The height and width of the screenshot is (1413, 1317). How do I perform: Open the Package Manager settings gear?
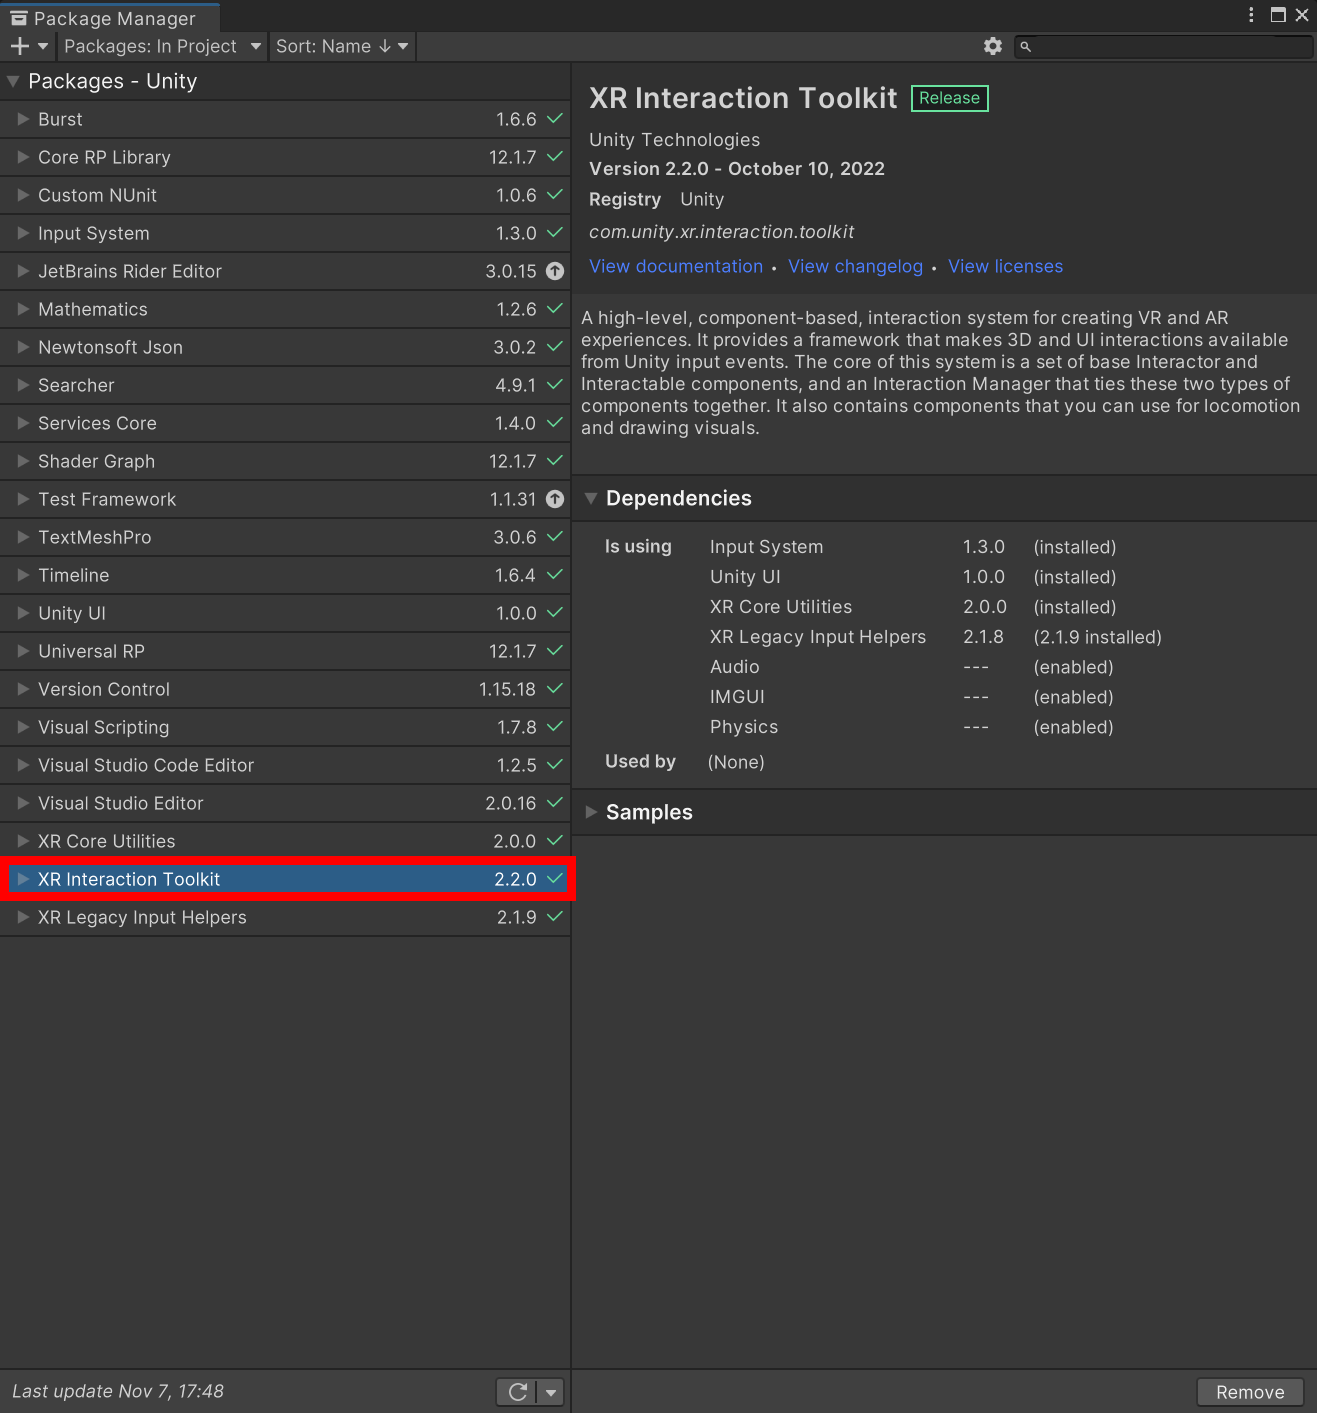click(x=992, y=46)
